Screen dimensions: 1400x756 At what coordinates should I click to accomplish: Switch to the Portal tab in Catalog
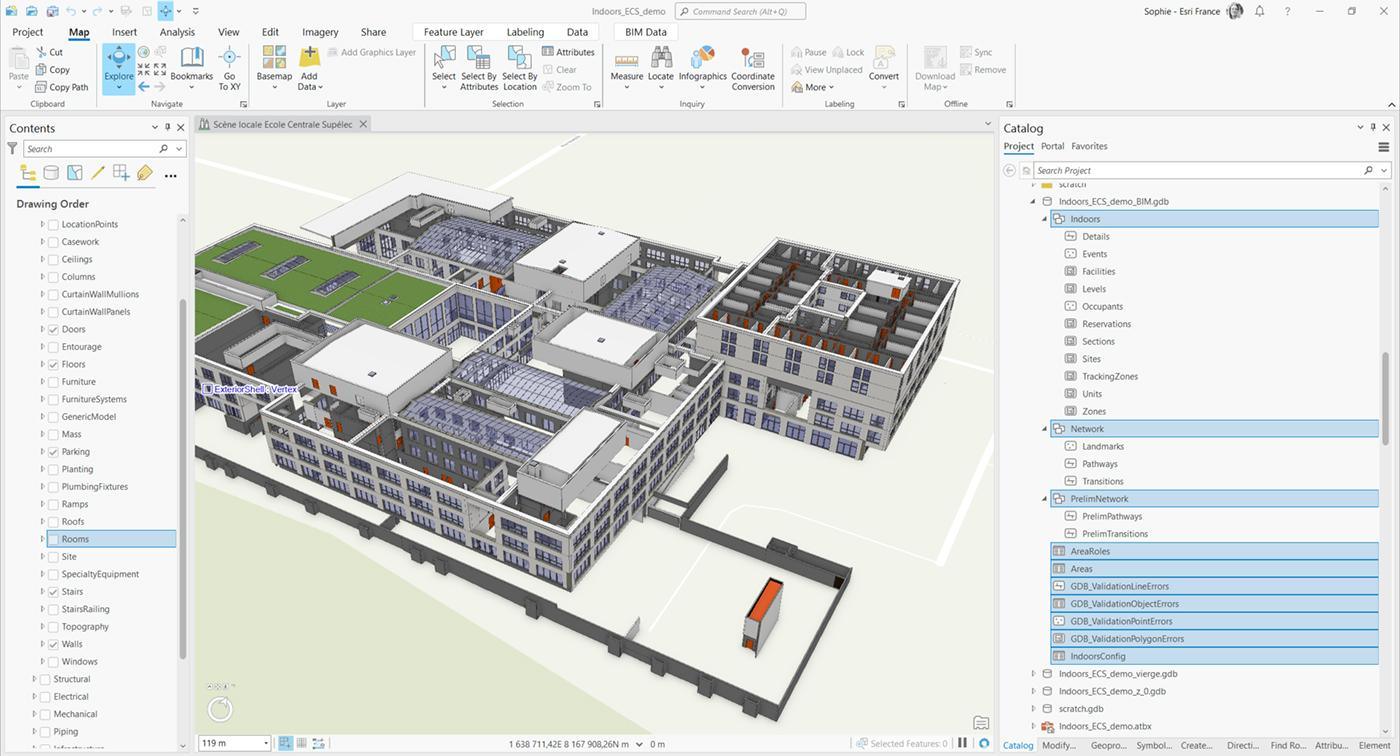coord(1052,146)
